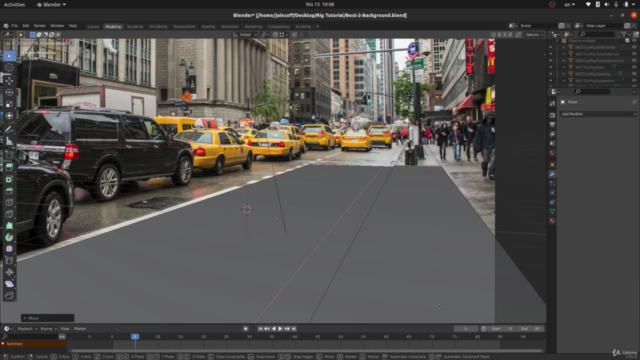Select the Shrink/Fatten tool
This screenshot has height=360, width=640.
pyautogui.click(x=9, y=272)
